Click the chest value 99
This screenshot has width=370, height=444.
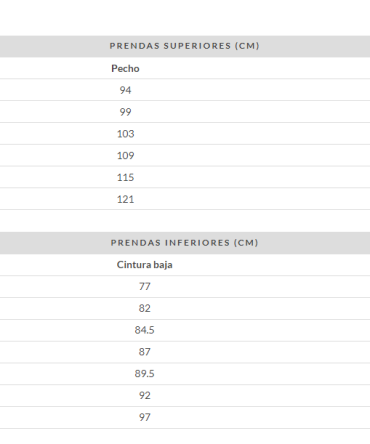[x=125, y=112]
